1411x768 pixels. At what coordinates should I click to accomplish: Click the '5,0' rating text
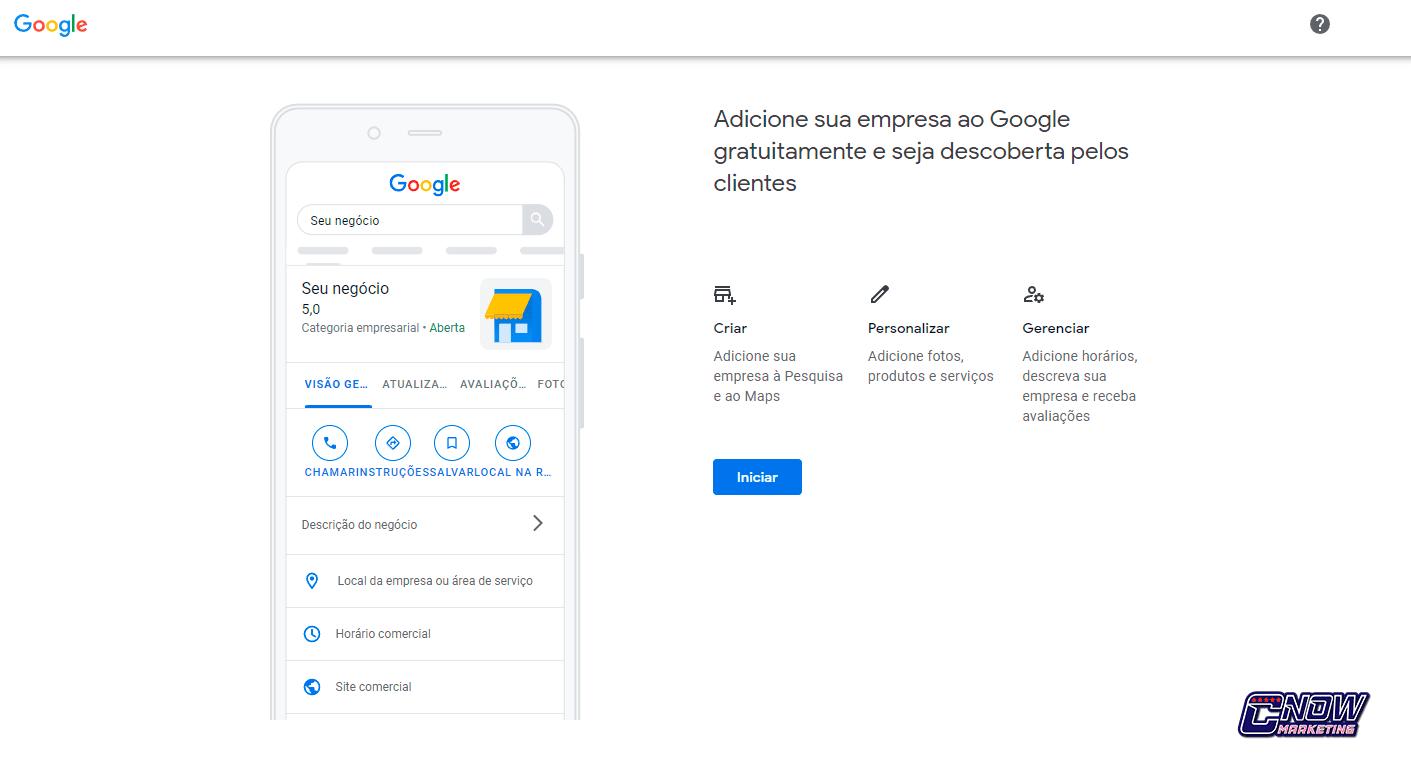click(311, 310)
